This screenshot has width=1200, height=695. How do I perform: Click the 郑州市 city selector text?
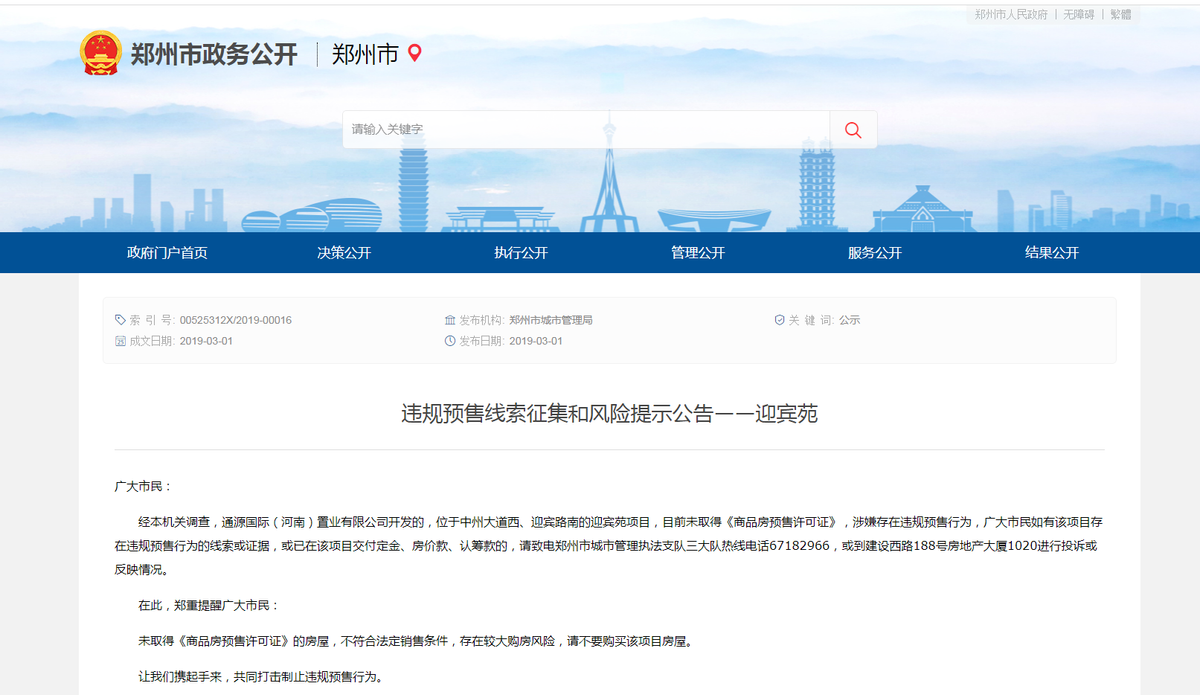pos(365,54)
